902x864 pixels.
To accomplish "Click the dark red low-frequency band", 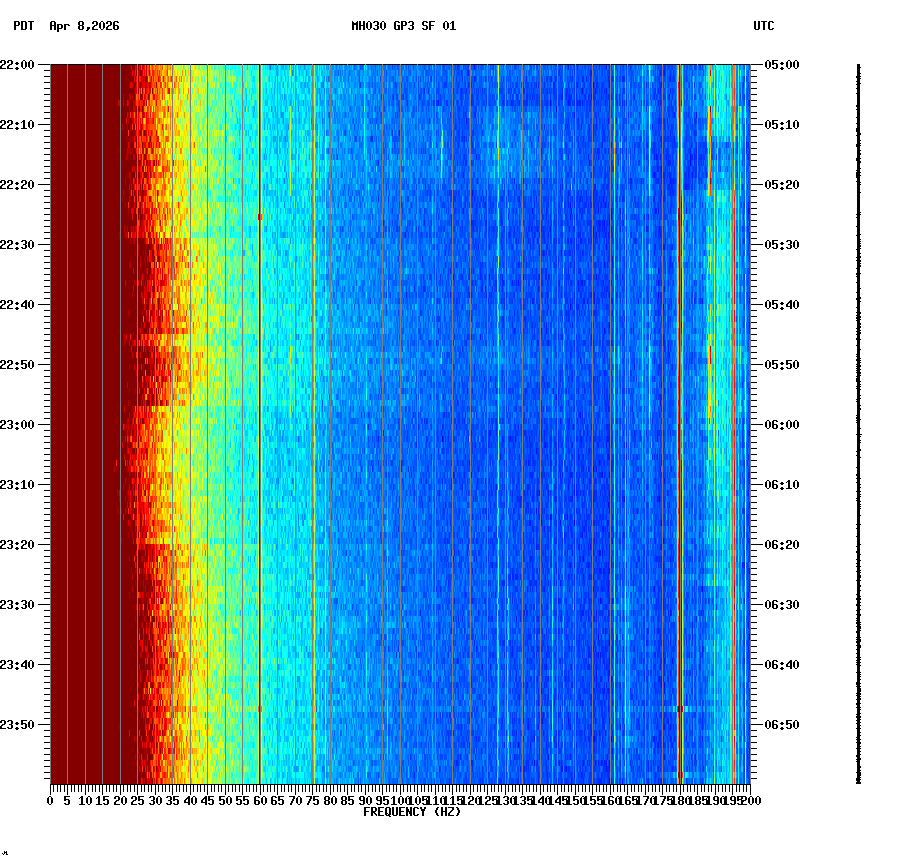I will point(85,400).
